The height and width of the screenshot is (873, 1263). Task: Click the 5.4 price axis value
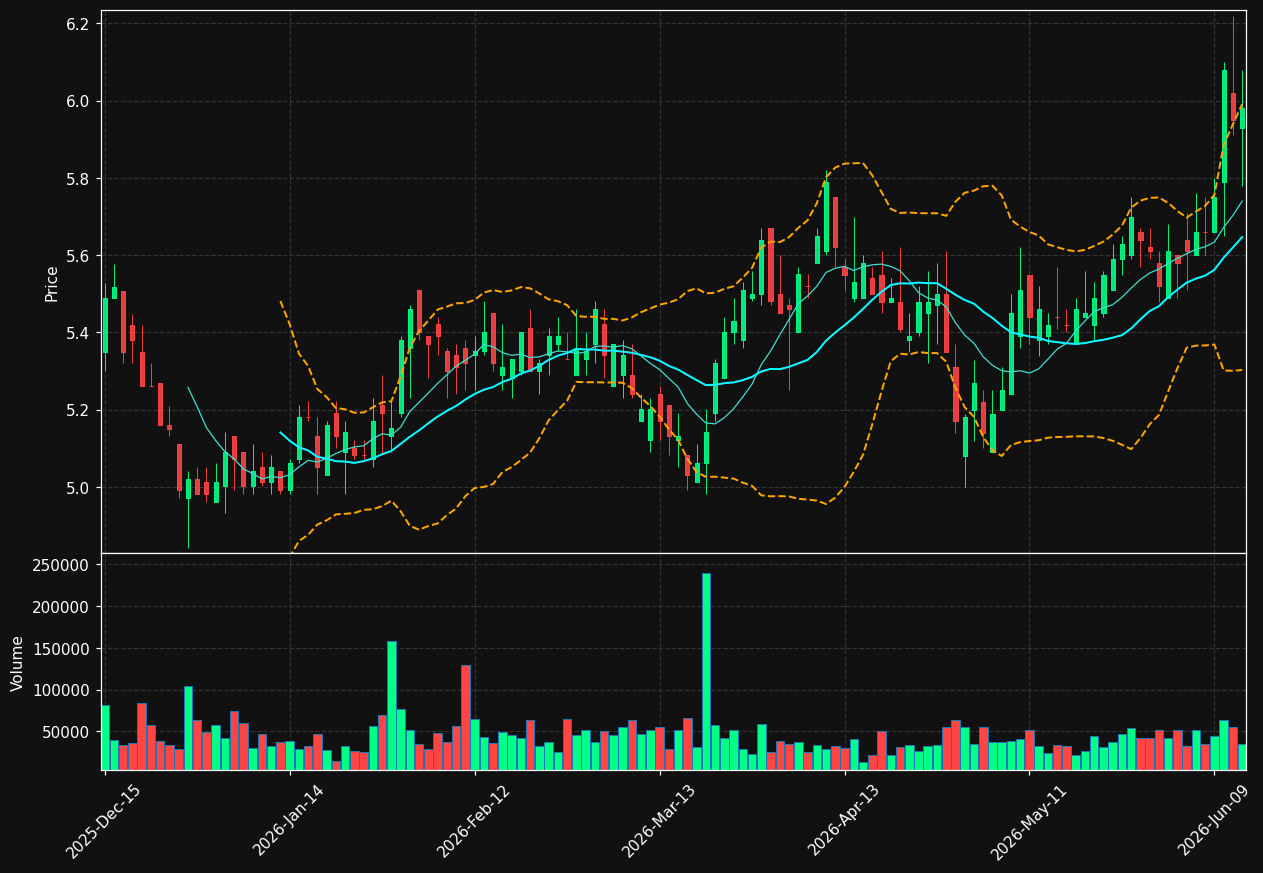(x=79, y=333)
